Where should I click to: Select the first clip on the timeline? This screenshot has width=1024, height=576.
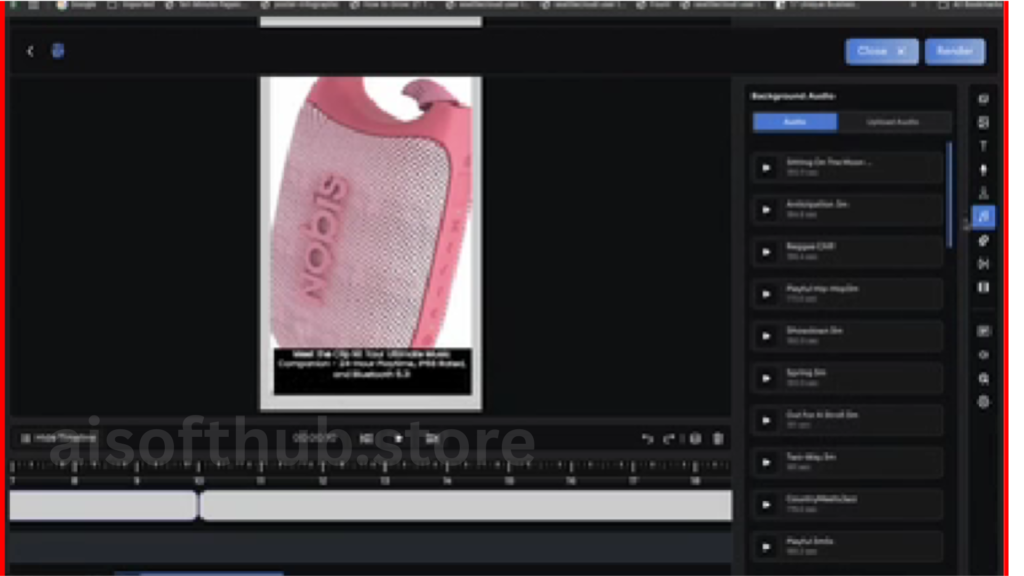tap(102, 506)
